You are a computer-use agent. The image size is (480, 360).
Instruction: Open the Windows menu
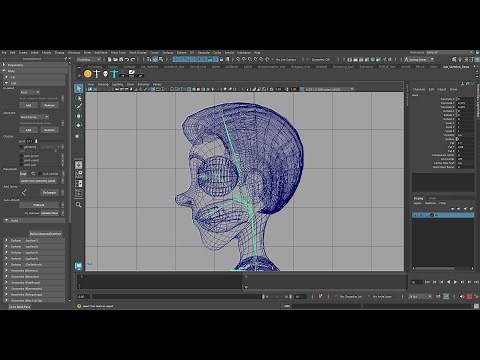(x=74, y=53)
